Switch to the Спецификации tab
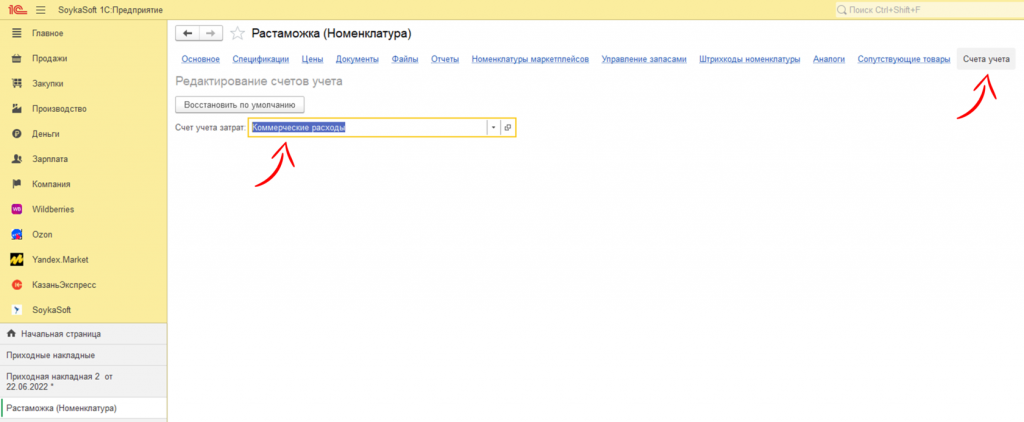The image size is (1024, 422). 260,60
